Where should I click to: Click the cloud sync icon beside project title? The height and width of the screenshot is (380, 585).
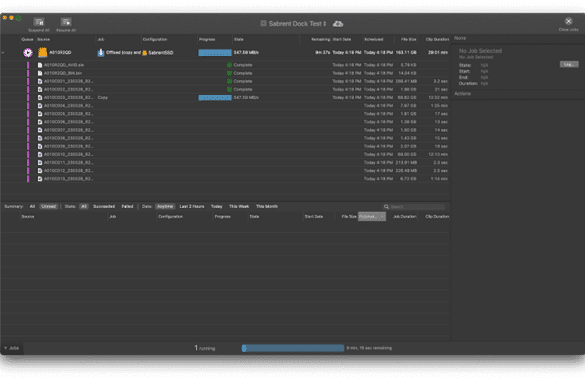tap(338, 24)
